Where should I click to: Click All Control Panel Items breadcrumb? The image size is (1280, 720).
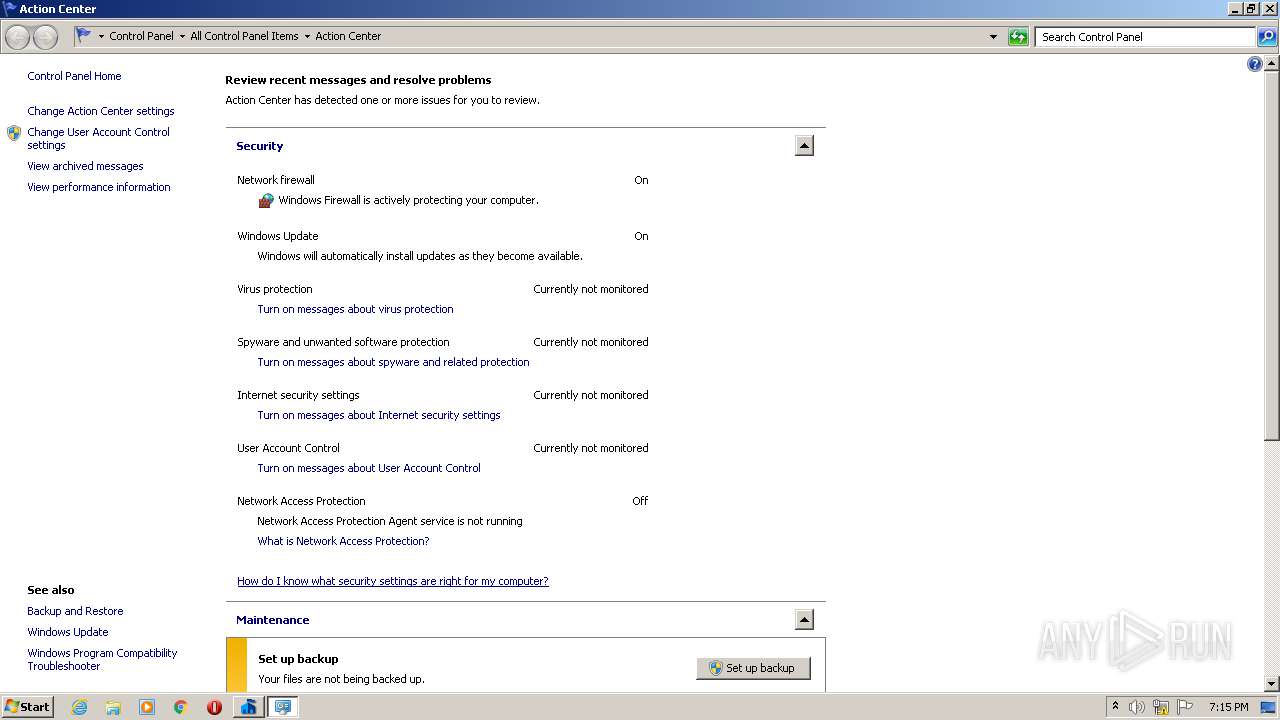pos(244,36)
